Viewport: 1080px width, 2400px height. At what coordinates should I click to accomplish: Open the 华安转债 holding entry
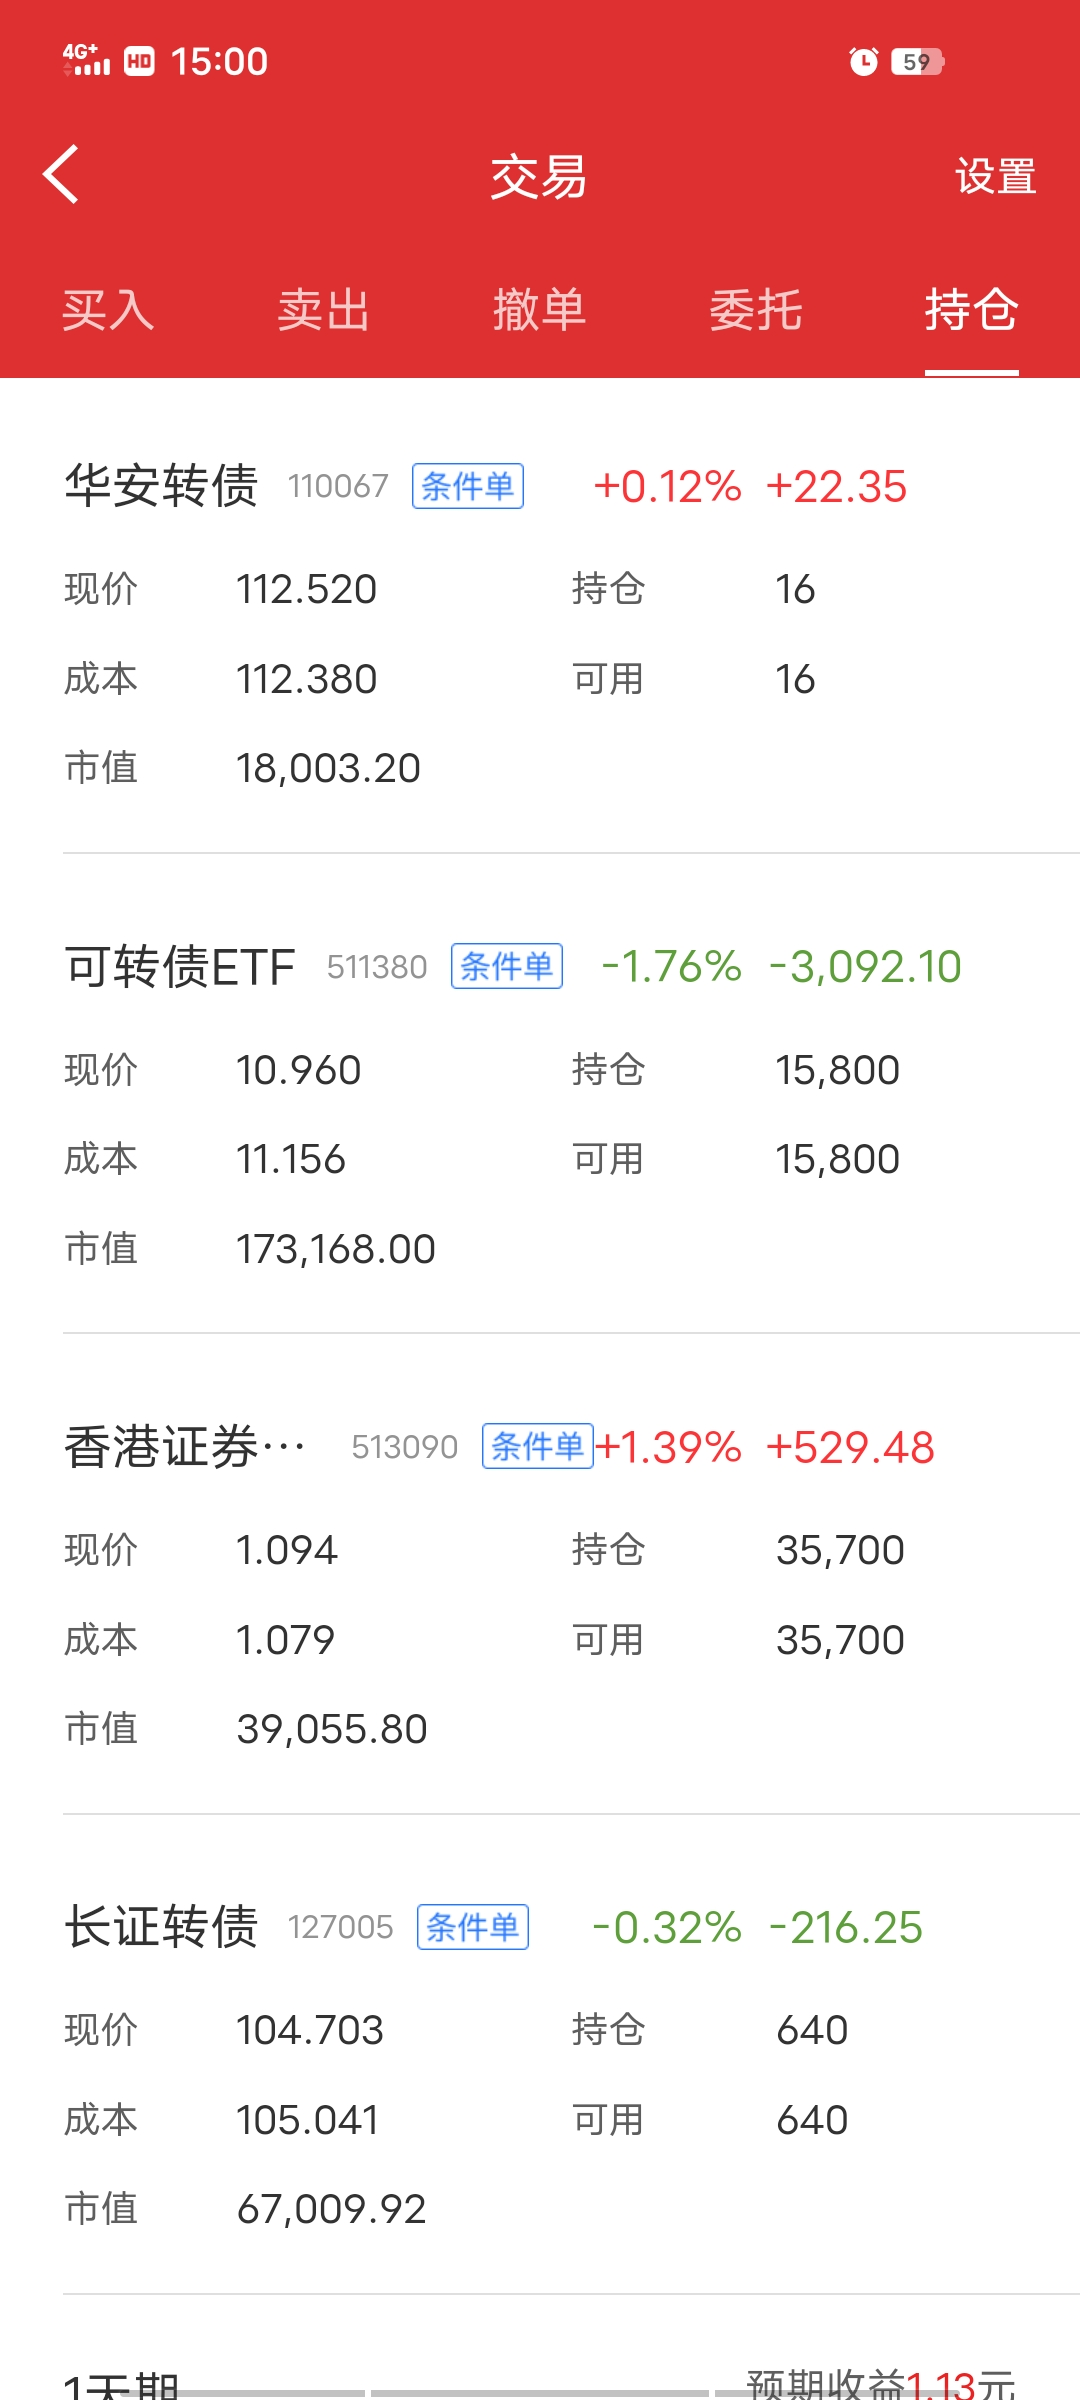tap(162, 487)
